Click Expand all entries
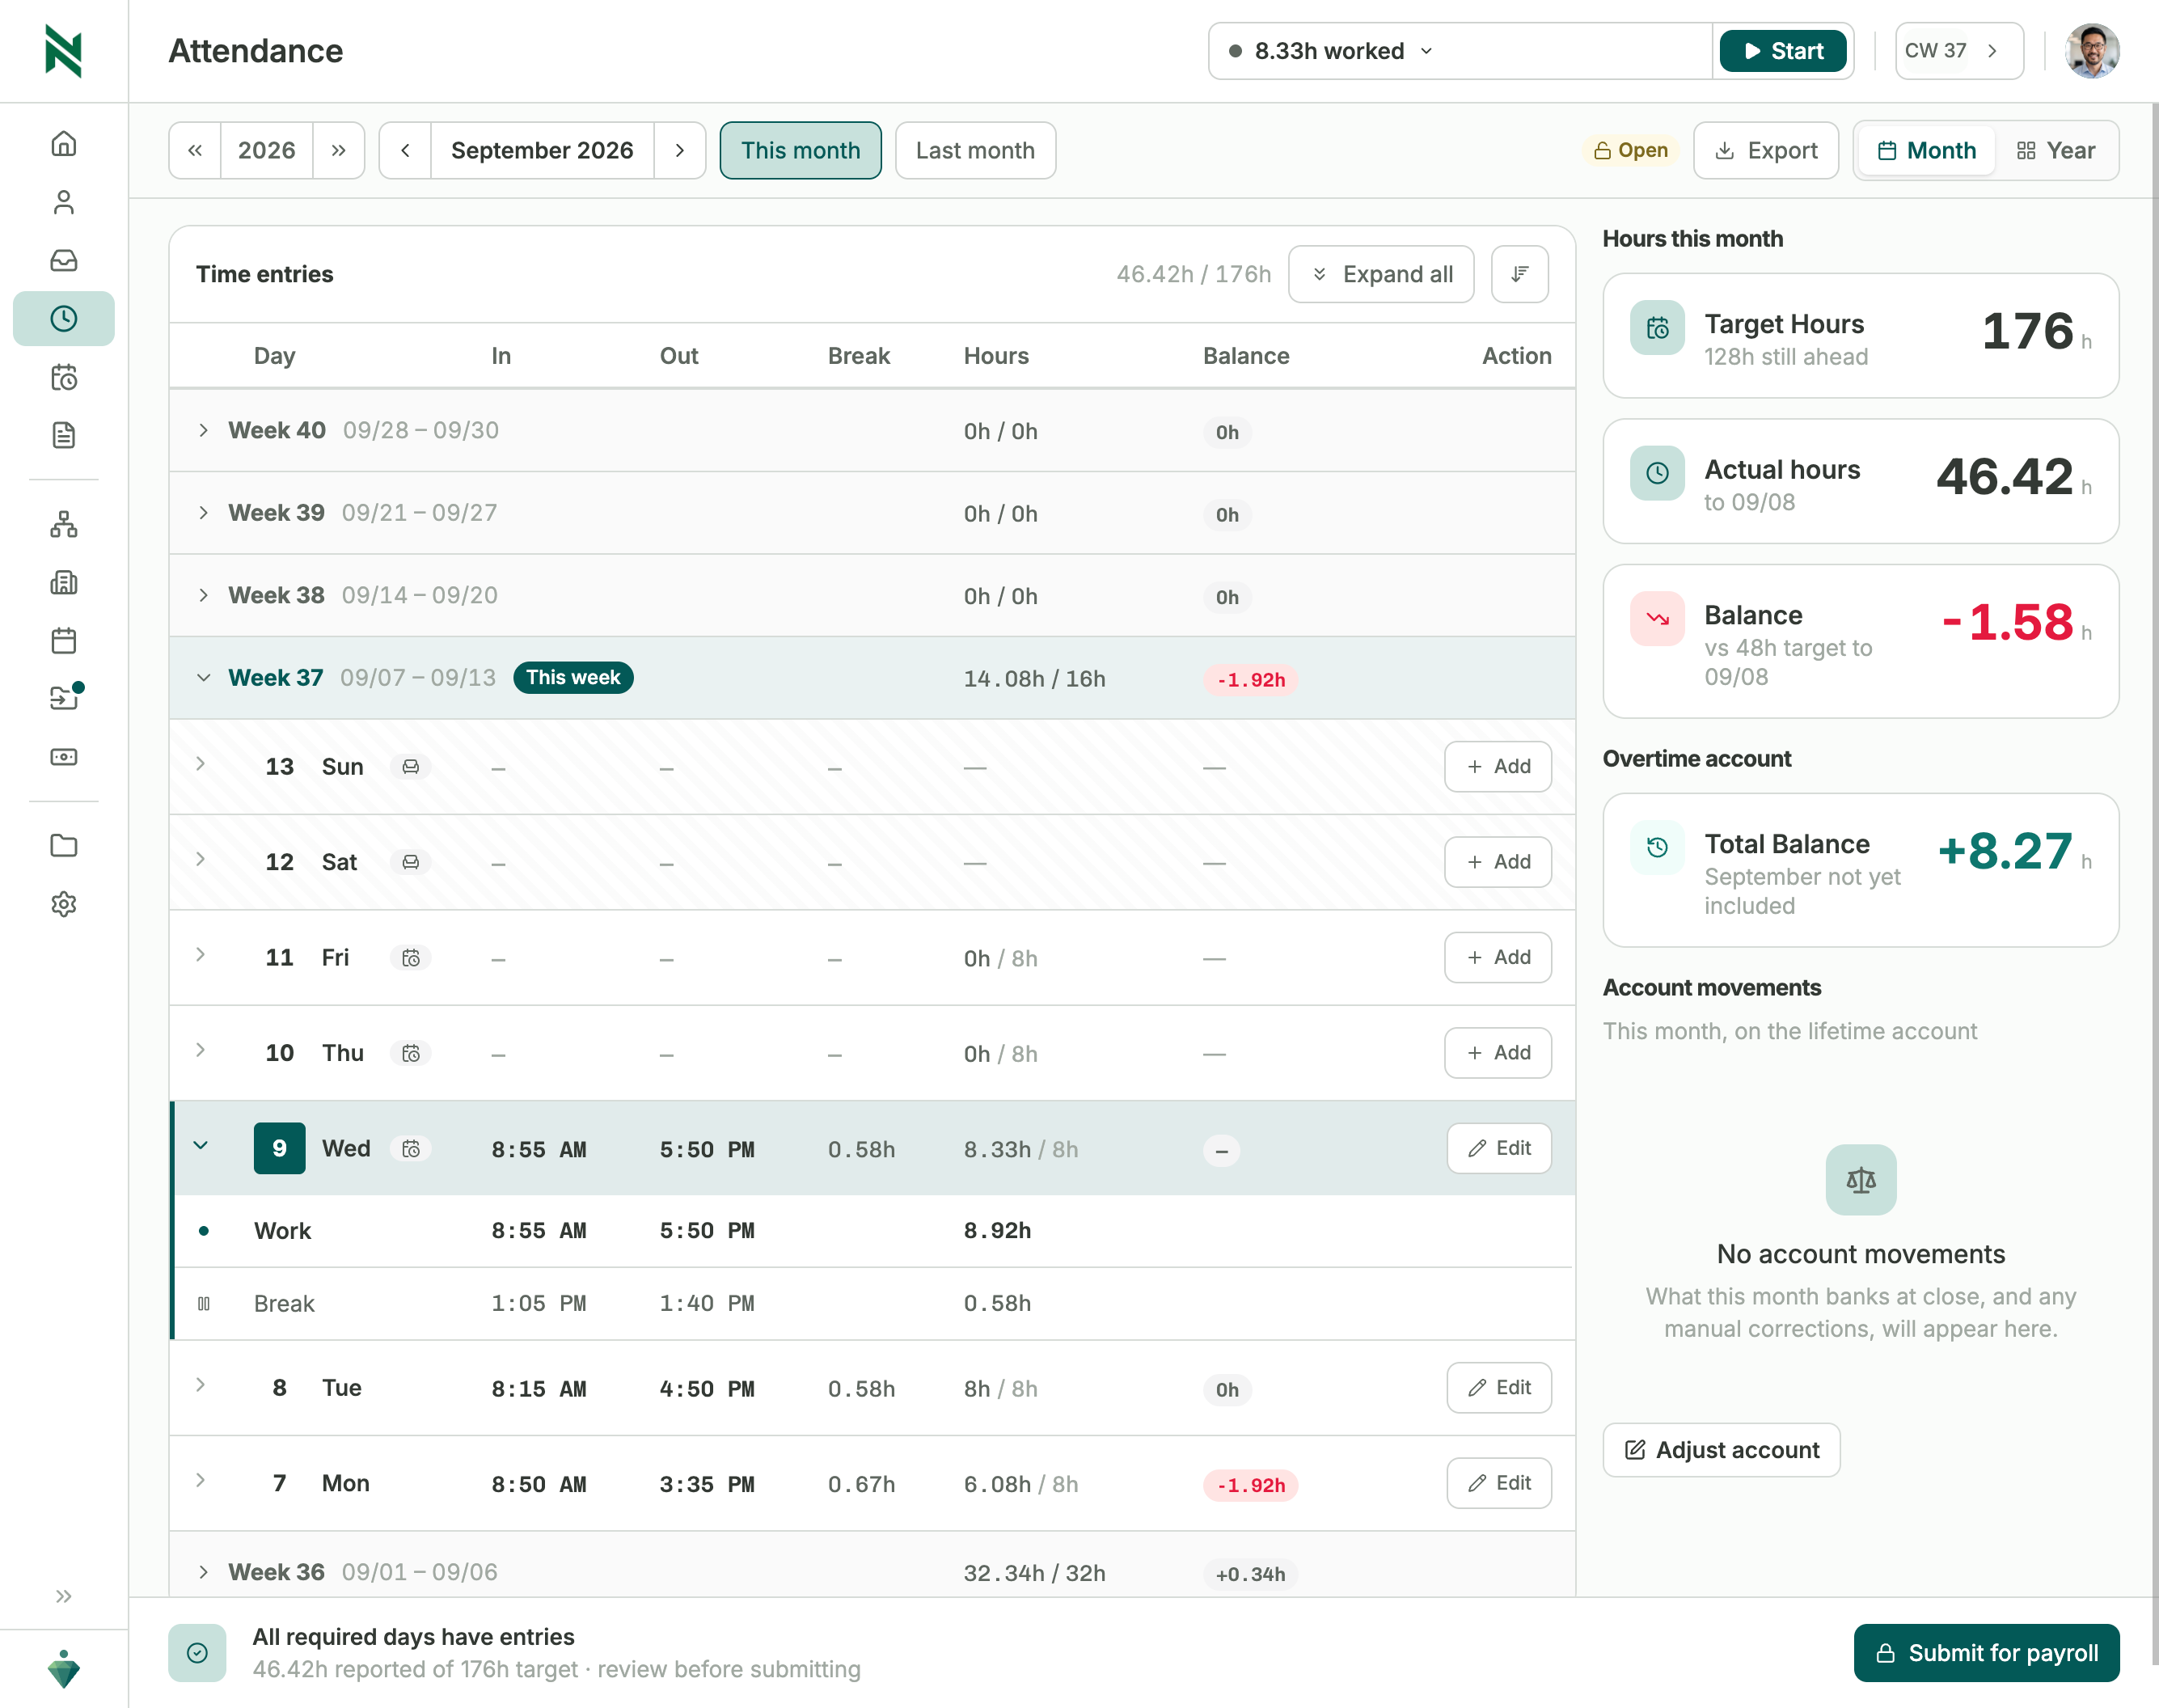Screen dimensions: 2159x1708 point(1381,274)
